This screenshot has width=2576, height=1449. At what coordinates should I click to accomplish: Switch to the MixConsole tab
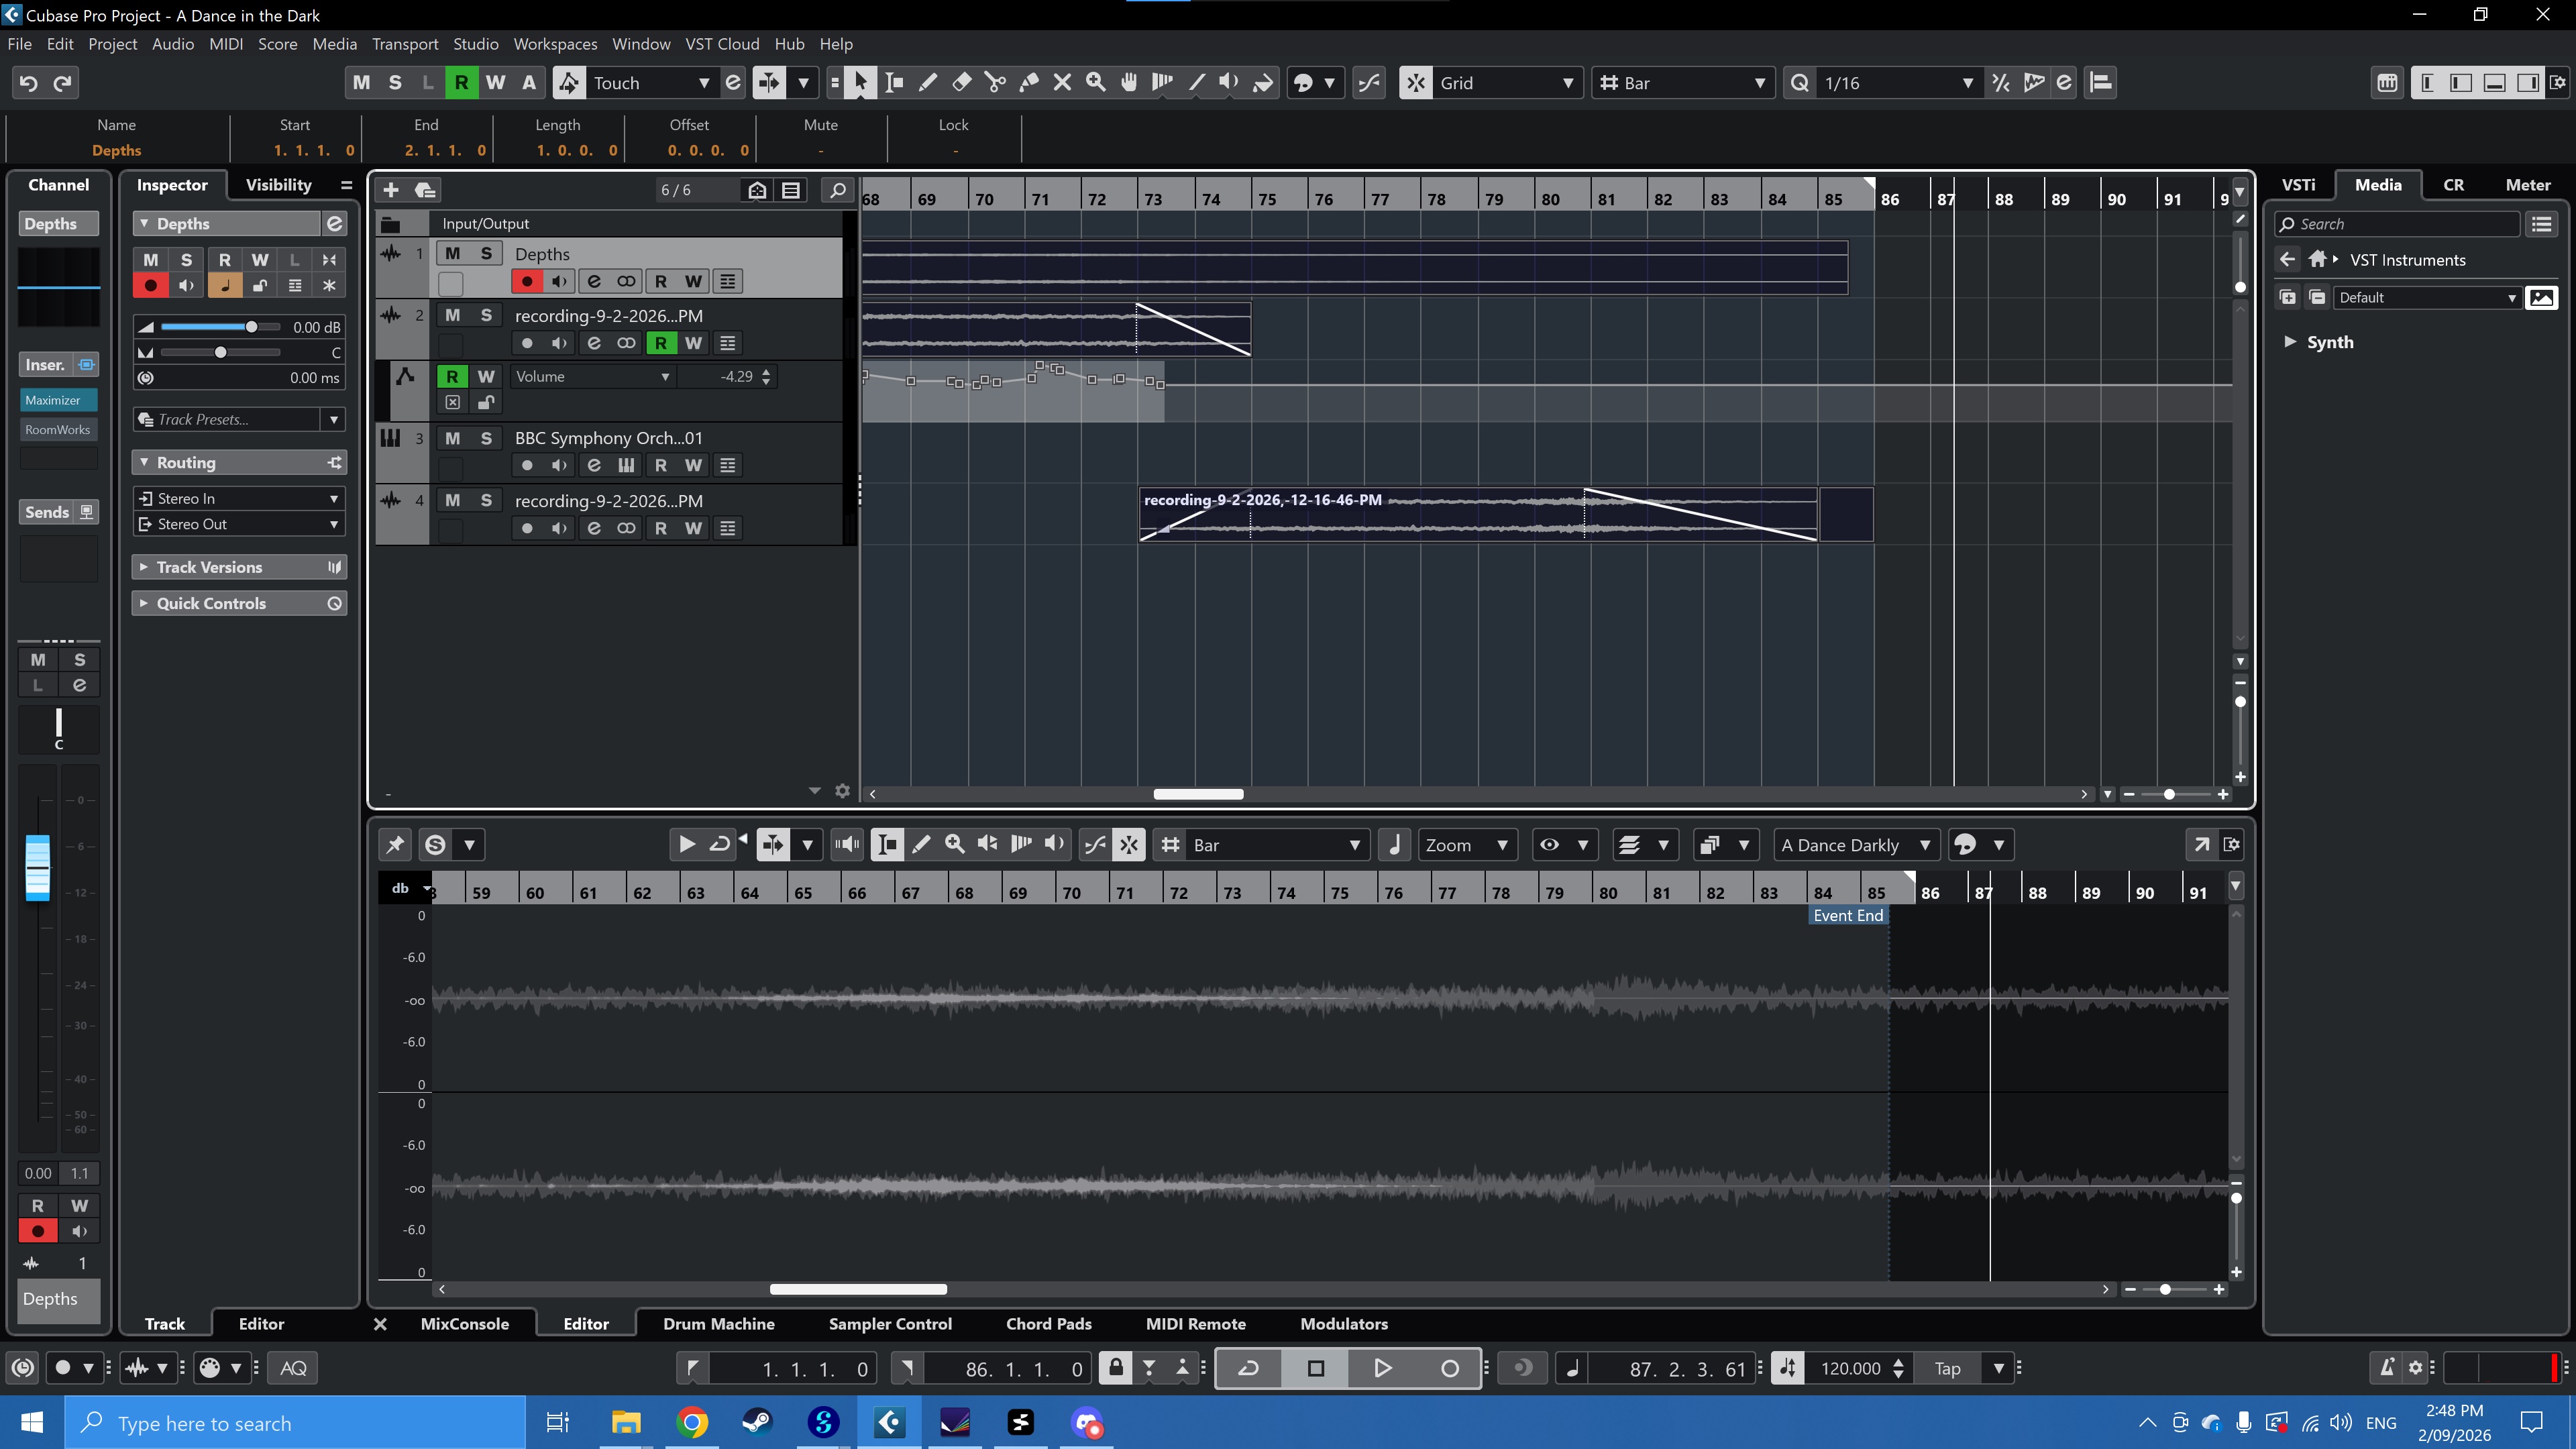(x=464, y=1324)
